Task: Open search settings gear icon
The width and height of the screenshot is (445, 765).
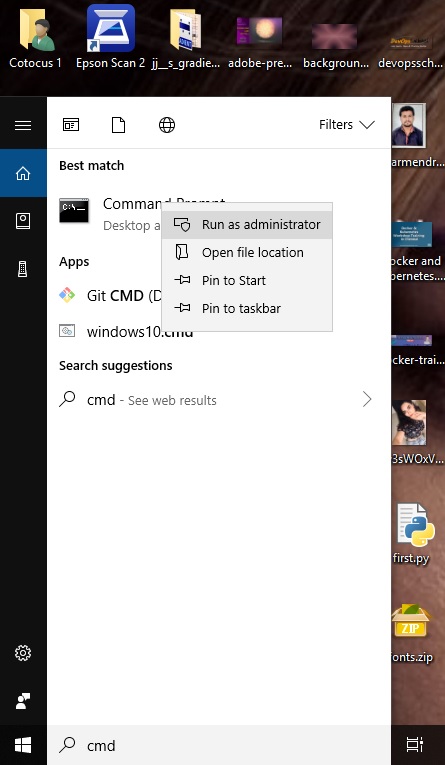Action: 23,653
